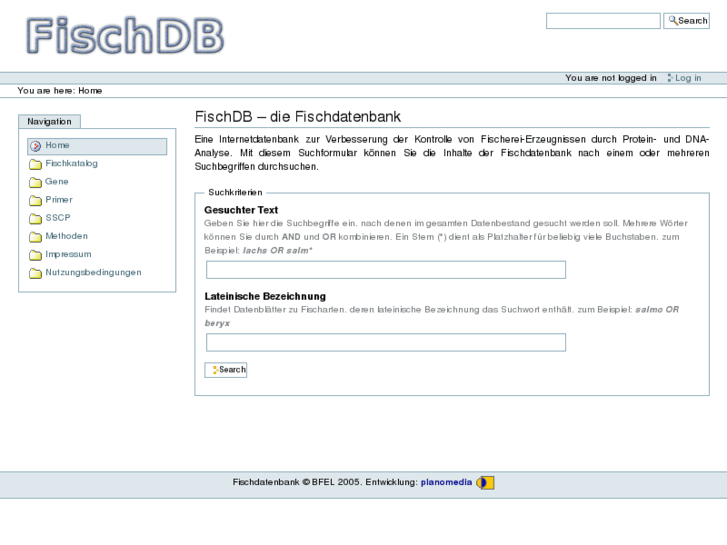Click the Gene folder icon
727x545 pixels.
[x=35, y=182]
